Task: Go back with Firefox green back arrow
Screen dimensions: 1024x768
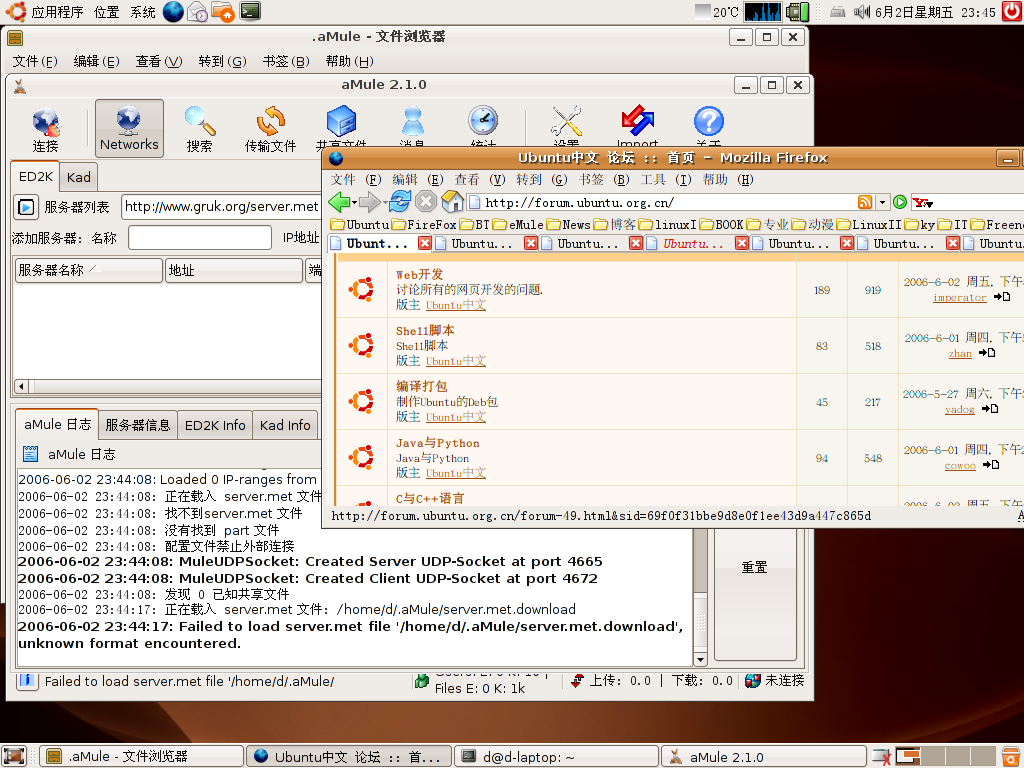Action: [x=339, y=202]
